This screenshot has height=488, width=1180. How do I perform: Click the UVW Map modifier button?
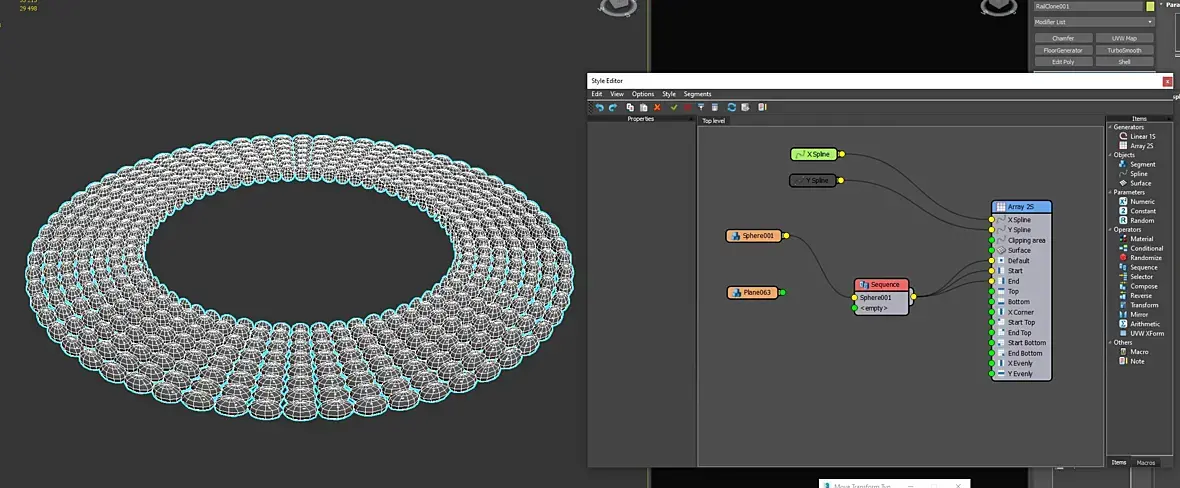click(x=1124, y=38)
